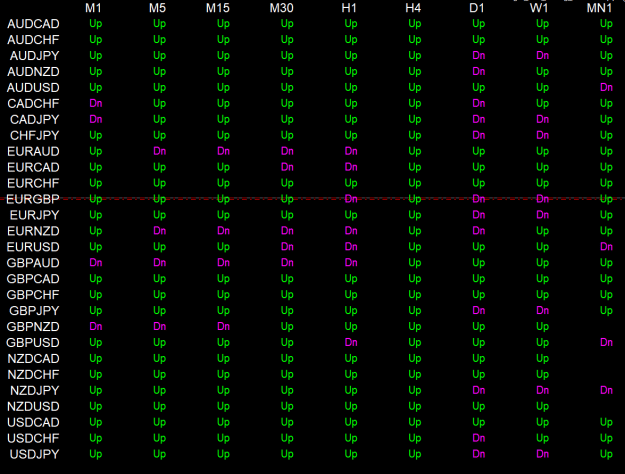Click USDCHF's Dn value under D1
The width and height of the screenshot is (625, 474).
coord(479,438)
